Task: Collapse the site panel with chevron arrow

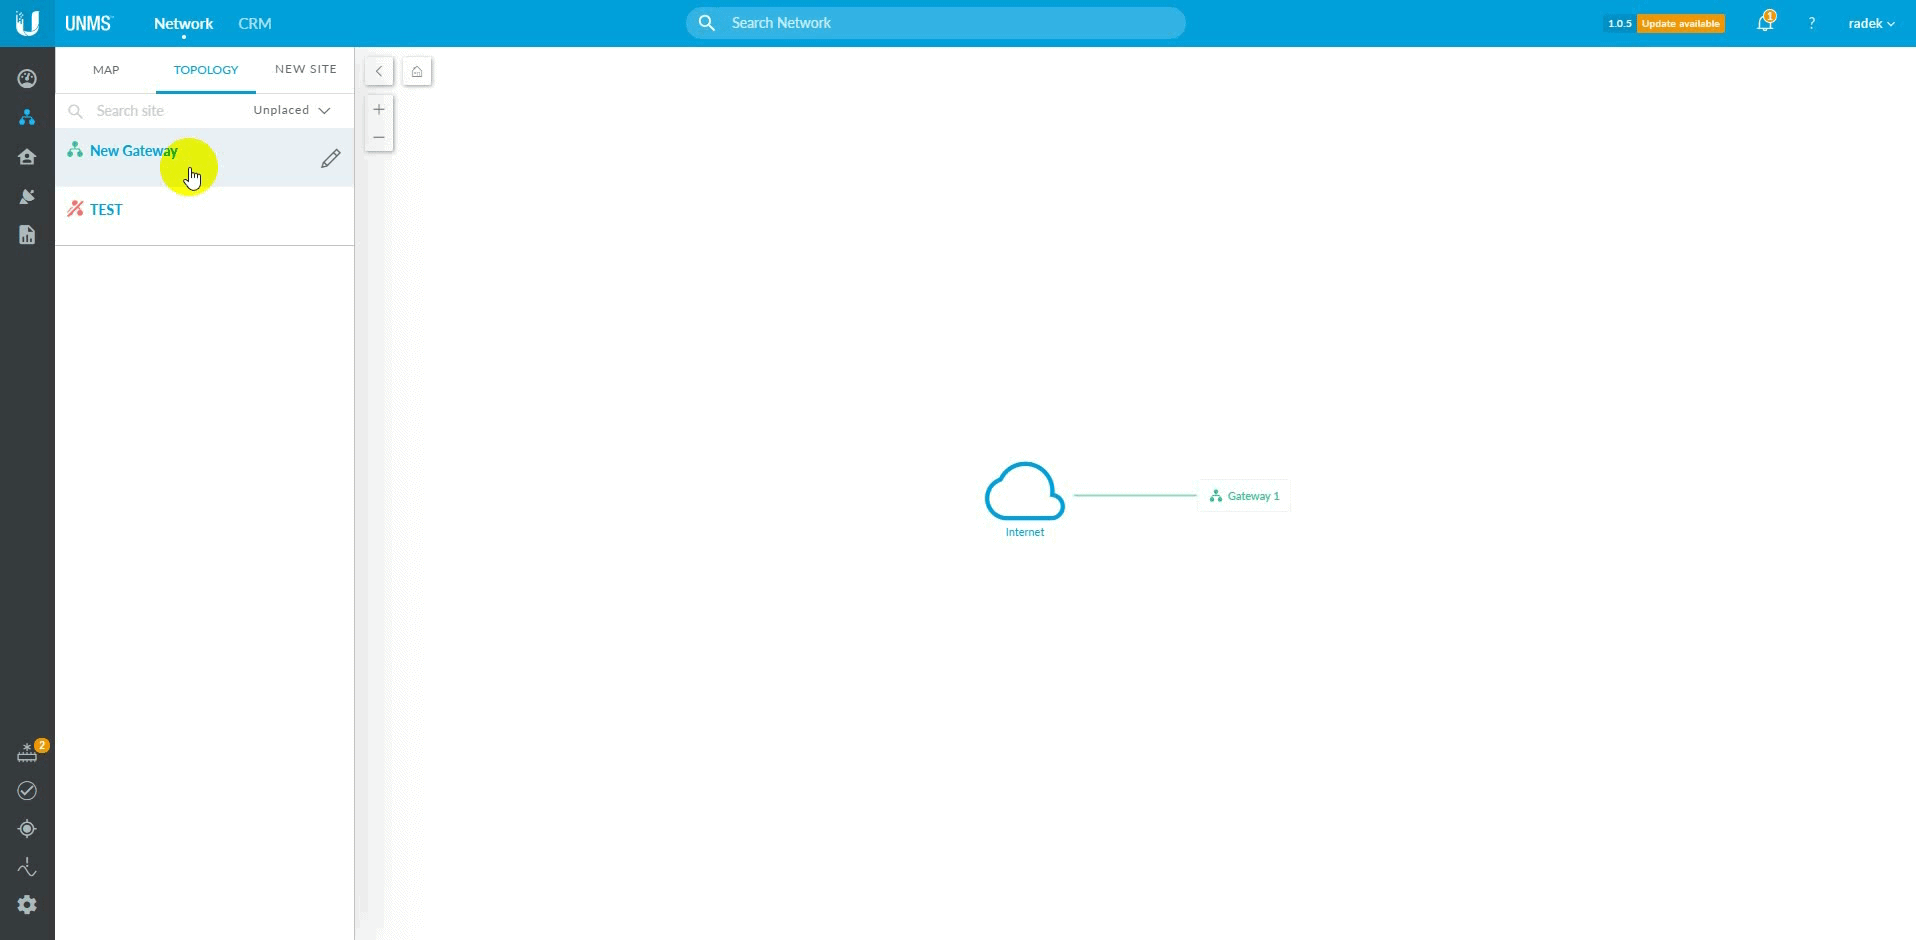Action: point(379,72)
